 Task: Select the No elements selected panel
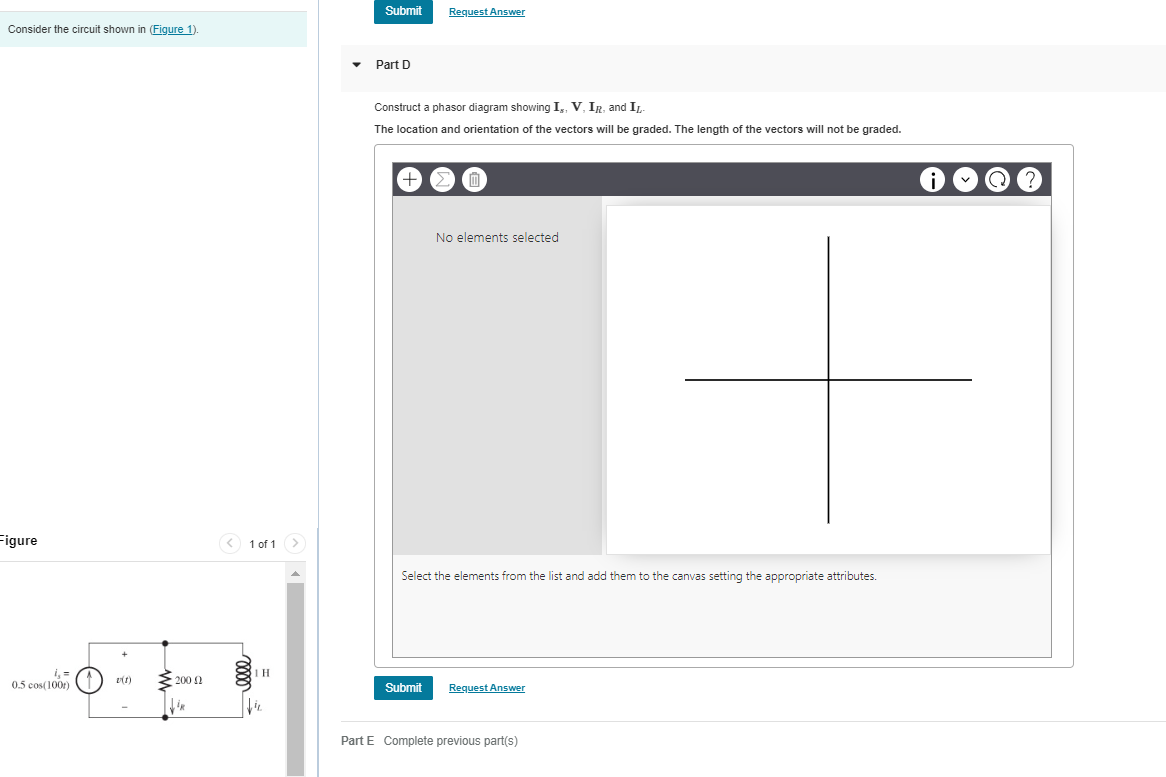pos(497,237)
